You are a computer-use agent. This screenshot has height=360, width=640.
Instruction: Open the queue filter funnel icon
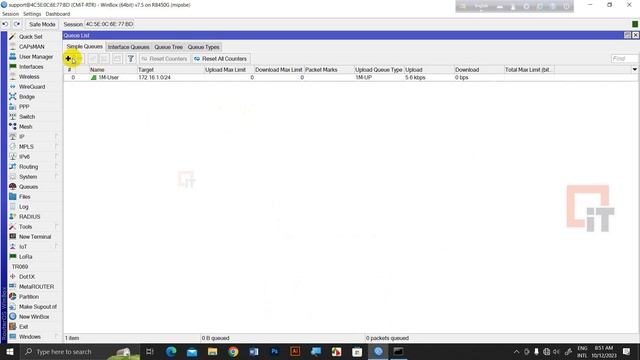pos(131,59)
